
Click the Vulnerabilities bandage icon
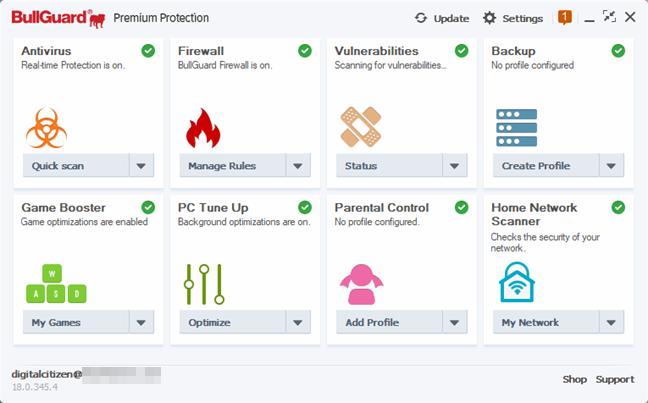click(x=360, y=127)
